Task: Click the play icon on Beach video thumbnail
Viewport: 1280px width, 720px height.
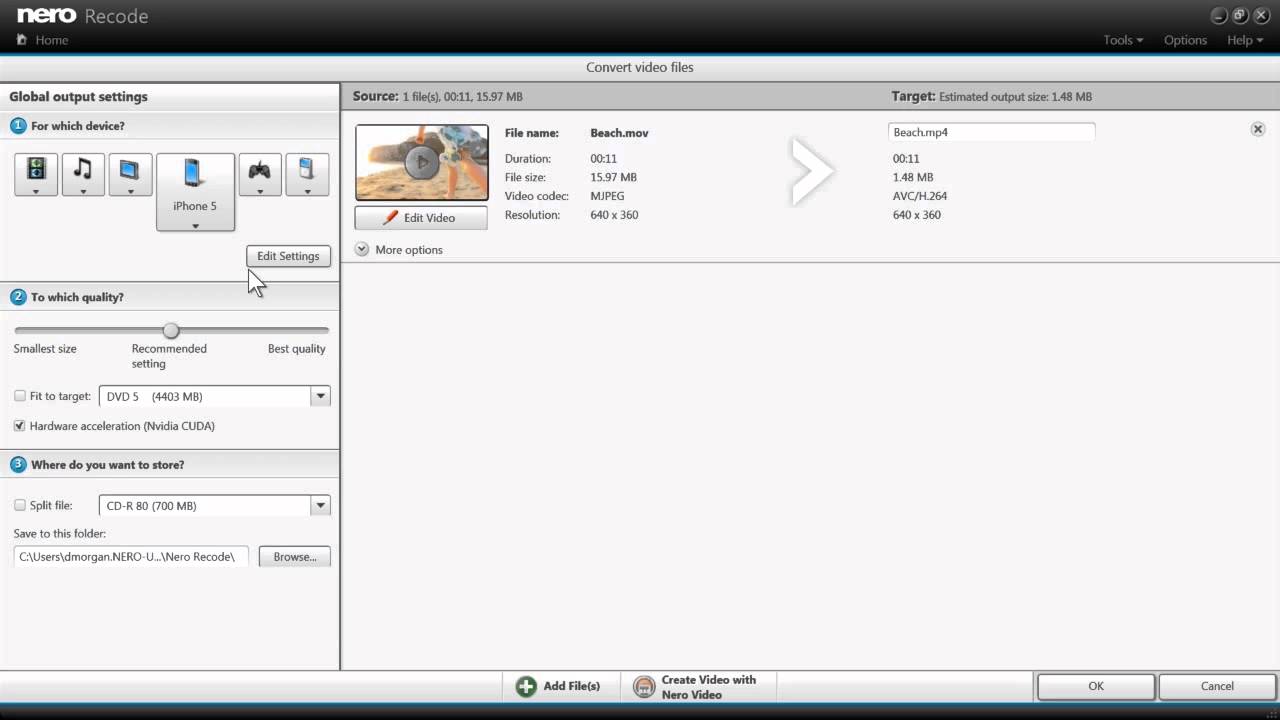Action: (x=422, y=162)
